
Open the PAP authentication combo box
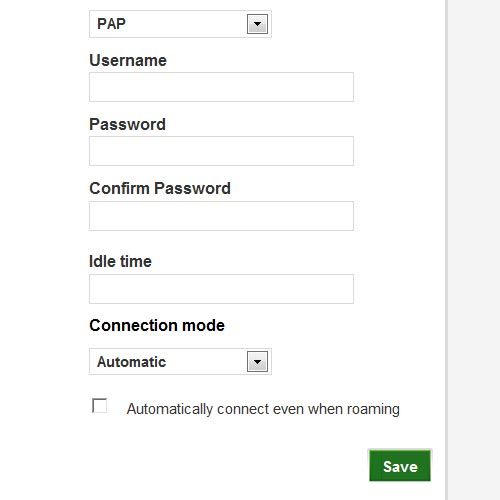click(x=180, y=24)
